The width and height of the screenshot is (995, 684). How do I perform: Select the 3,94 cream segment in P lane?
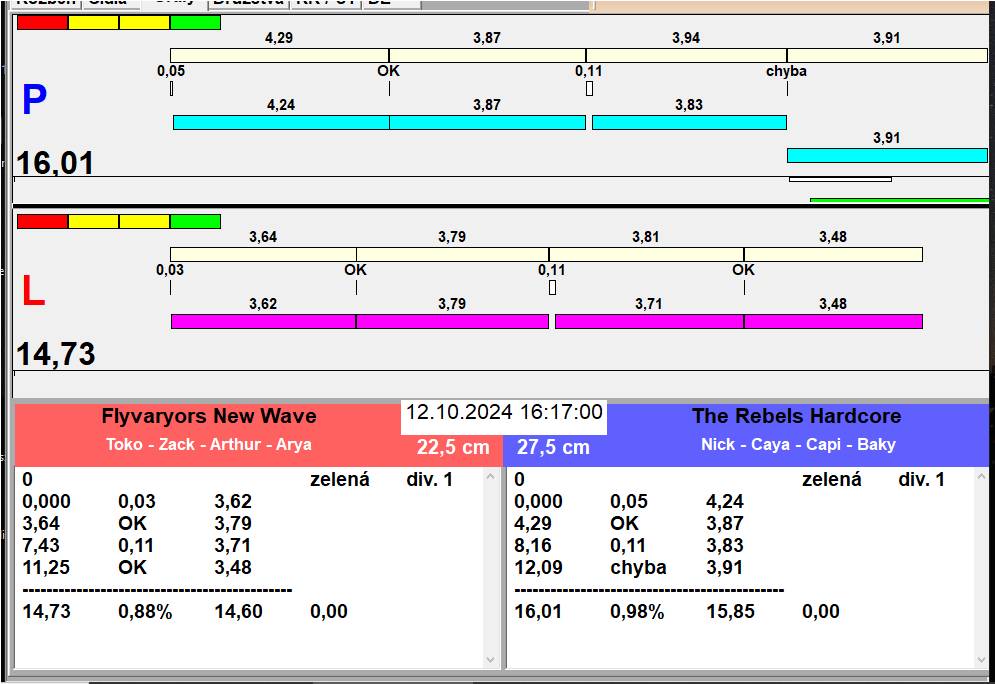point(686,55)
